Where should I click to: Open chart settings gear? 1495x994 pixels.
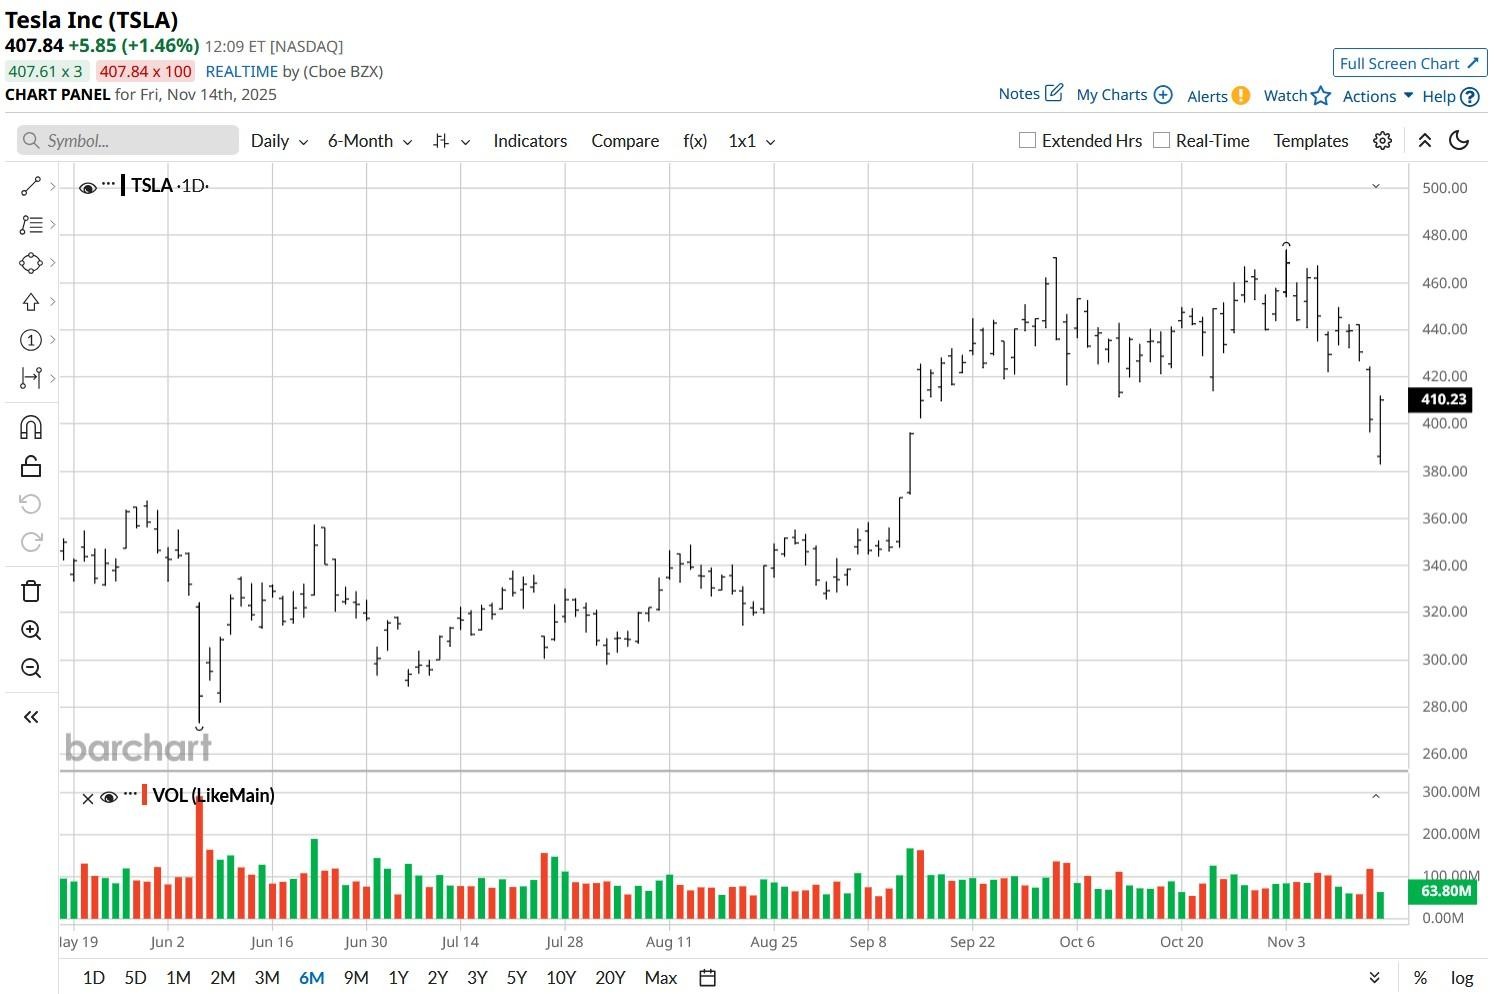click(1382, 141)
